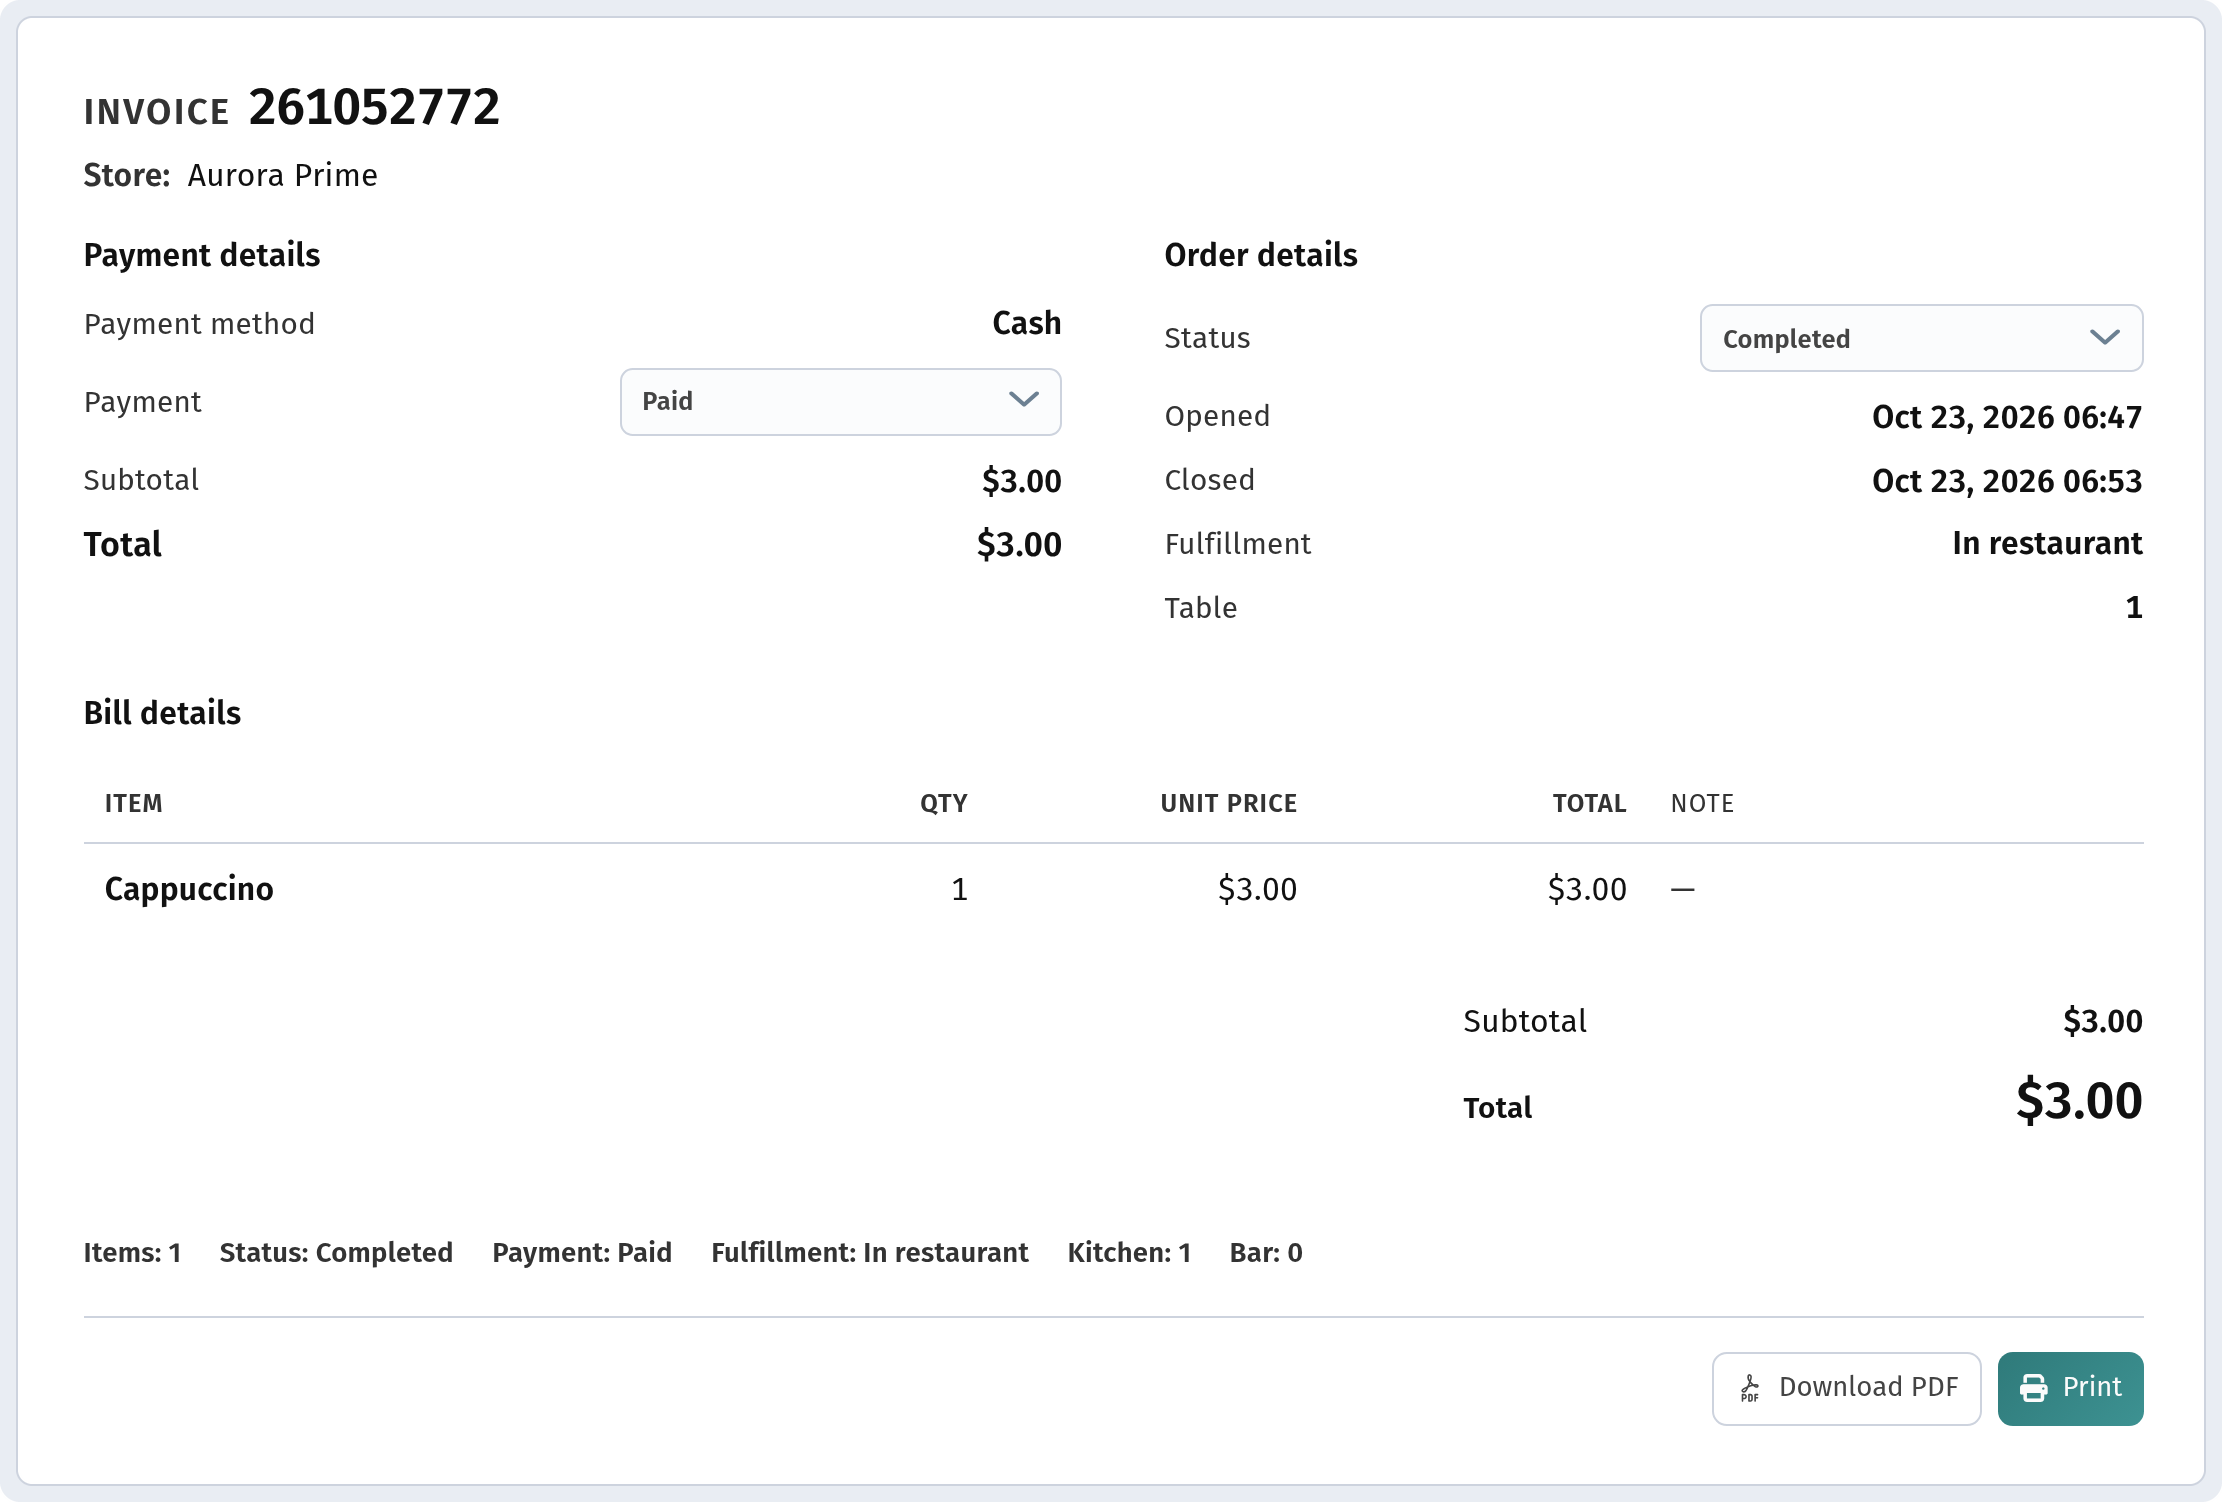The height and width of the screenshot is (1502, 2222).
Task: Click the closed time Oct 23, 2026 06:53
Action: (x=2007, y=481)
